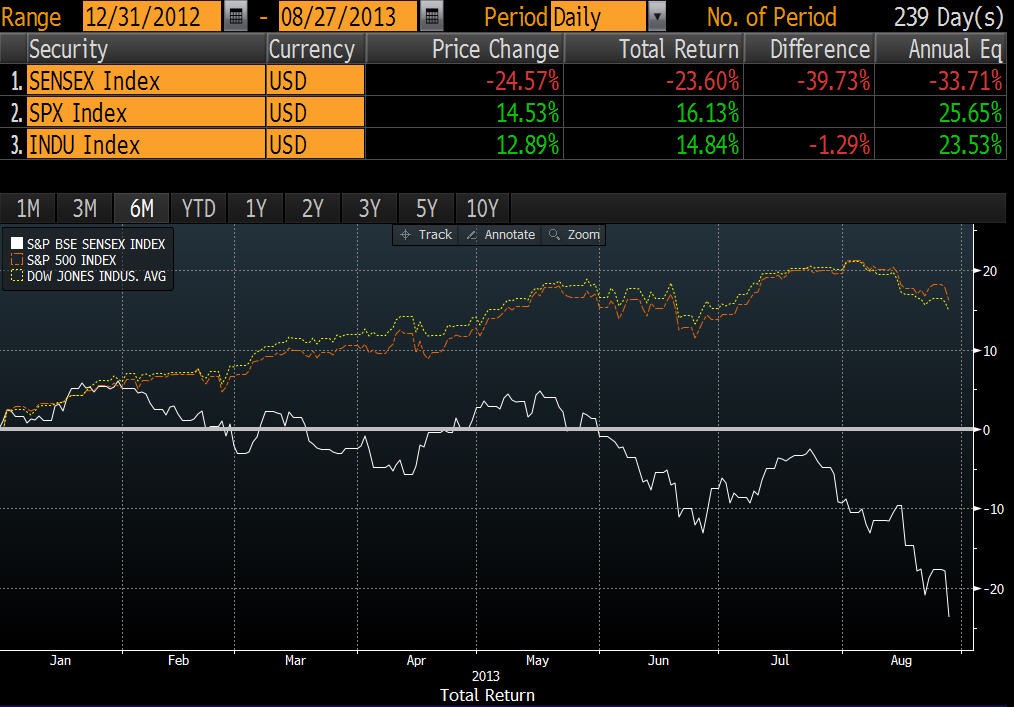Change the SPX row USD currency
Image resolution: width=1014 pixels, height=707 pixels.
point(316,113)
